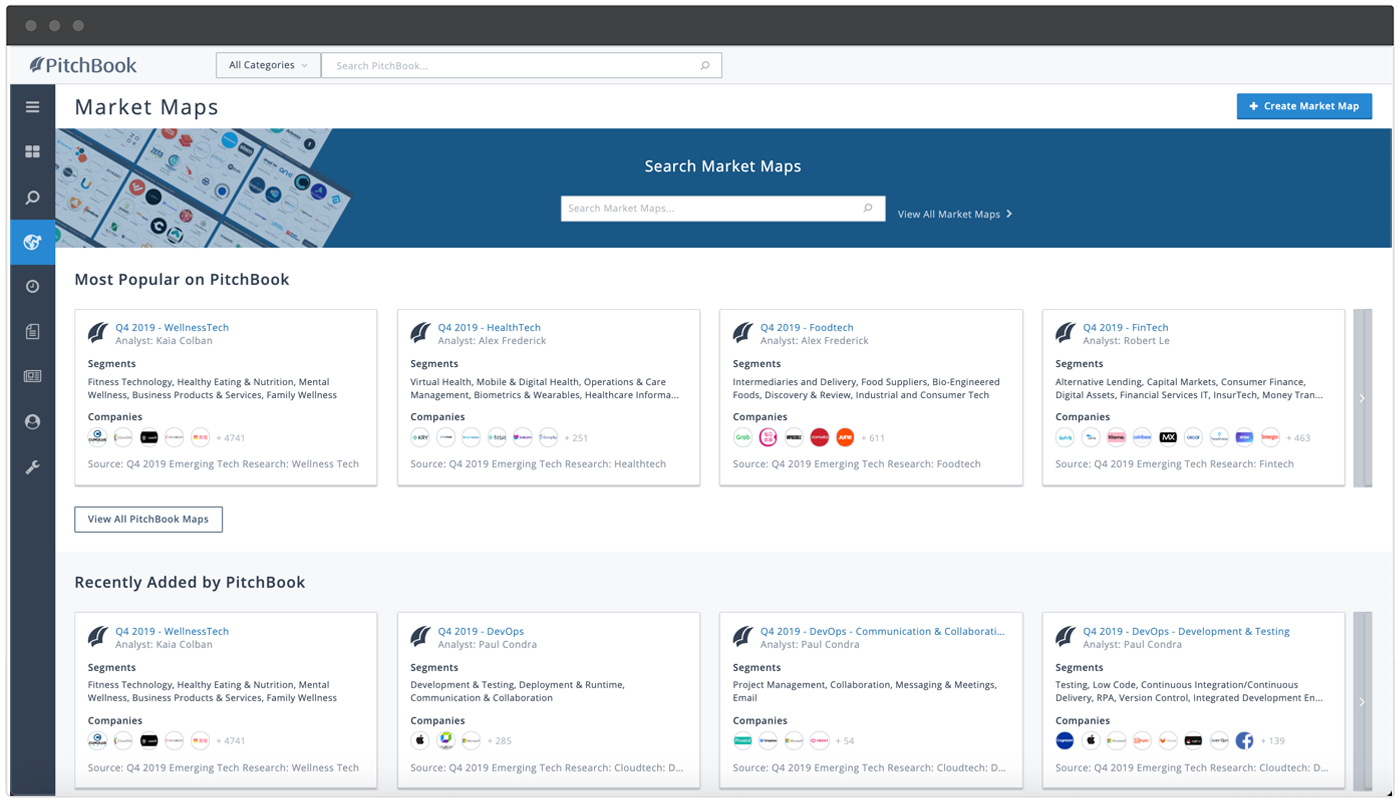
Task: Open Q4 2019 - WellnessTech in Recently Added
Action: 172,631
